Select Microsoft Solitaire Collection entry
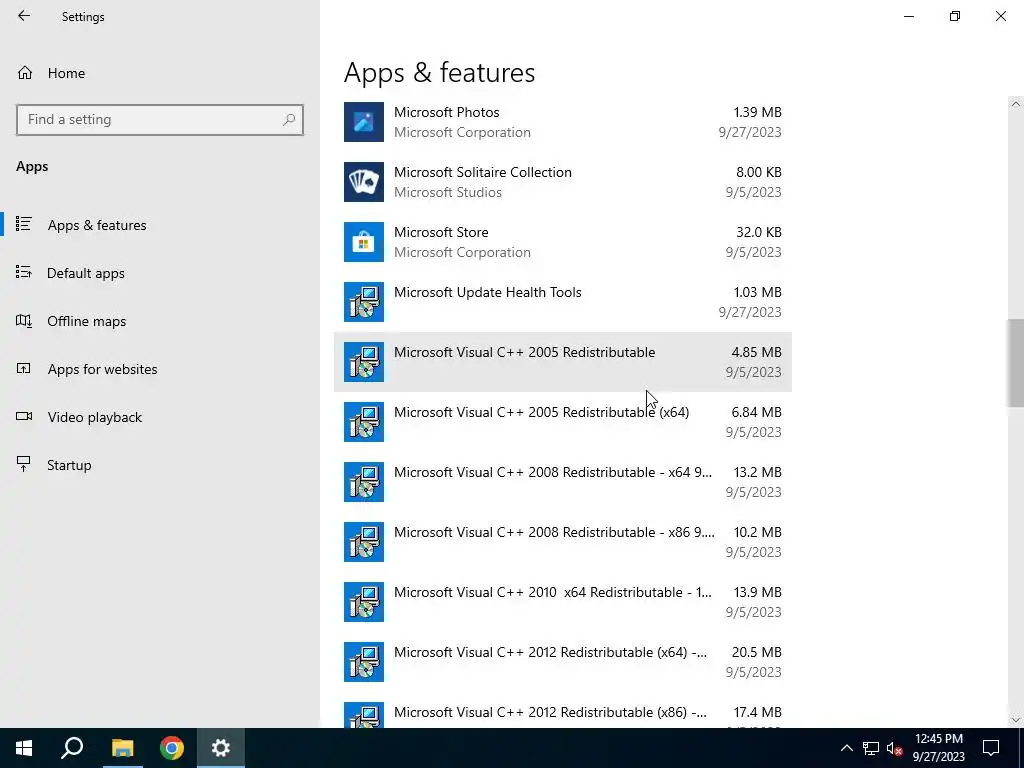Viewport: 1024px width, 768px height. [x=562, y=182]
